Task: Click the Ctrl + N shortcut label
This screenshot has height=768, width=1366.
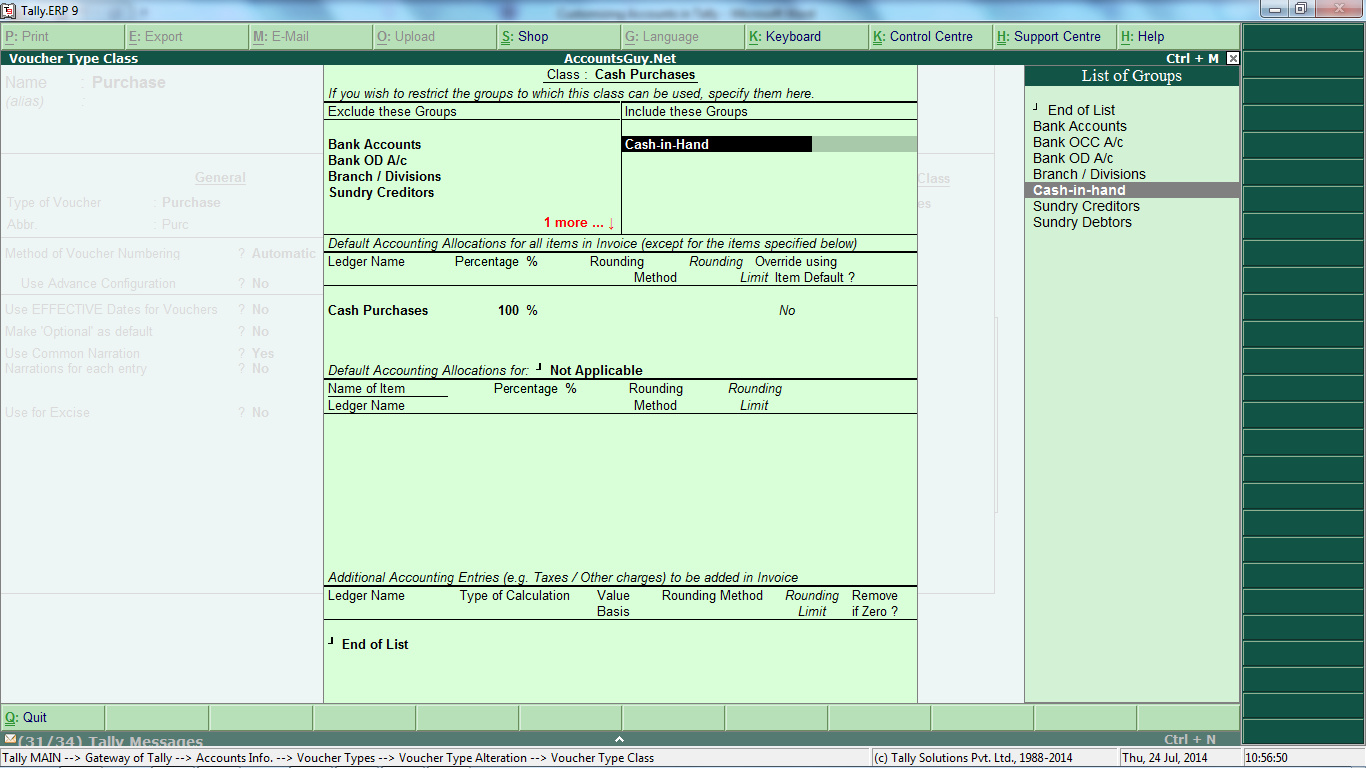Action: pos(1190,740)
